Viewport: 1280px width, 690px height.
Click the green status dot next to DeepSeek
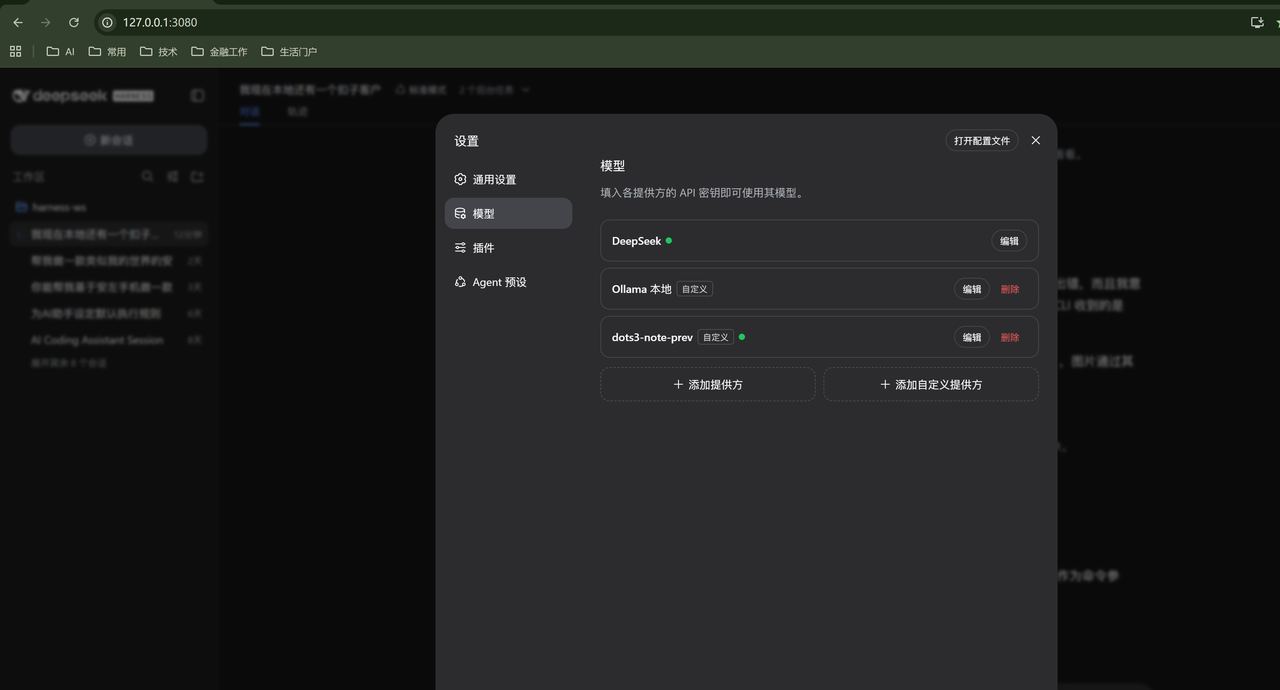click(669, 241)
